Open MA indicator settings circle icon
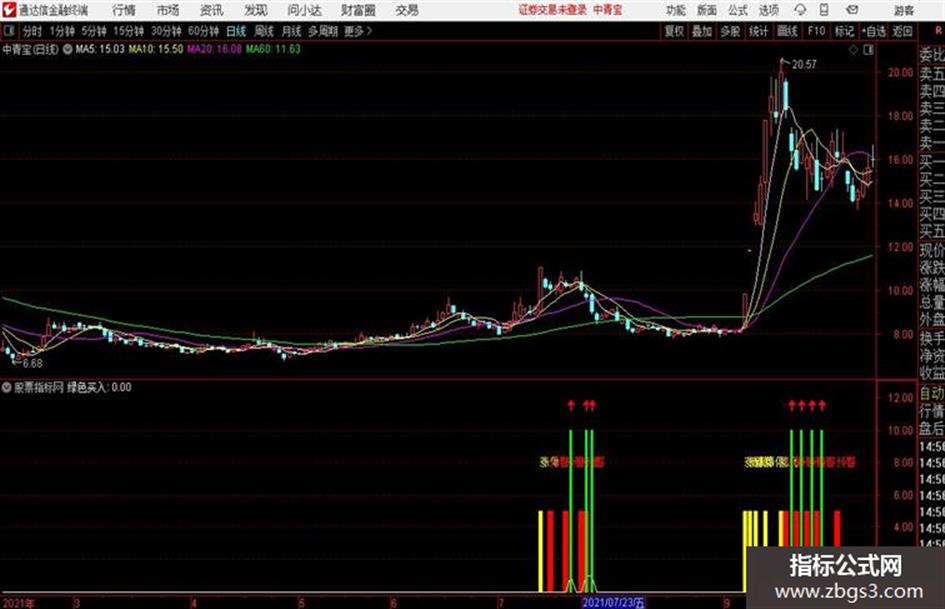The height and width of the screenshot is (609, 945). click(x=68, y=49)
